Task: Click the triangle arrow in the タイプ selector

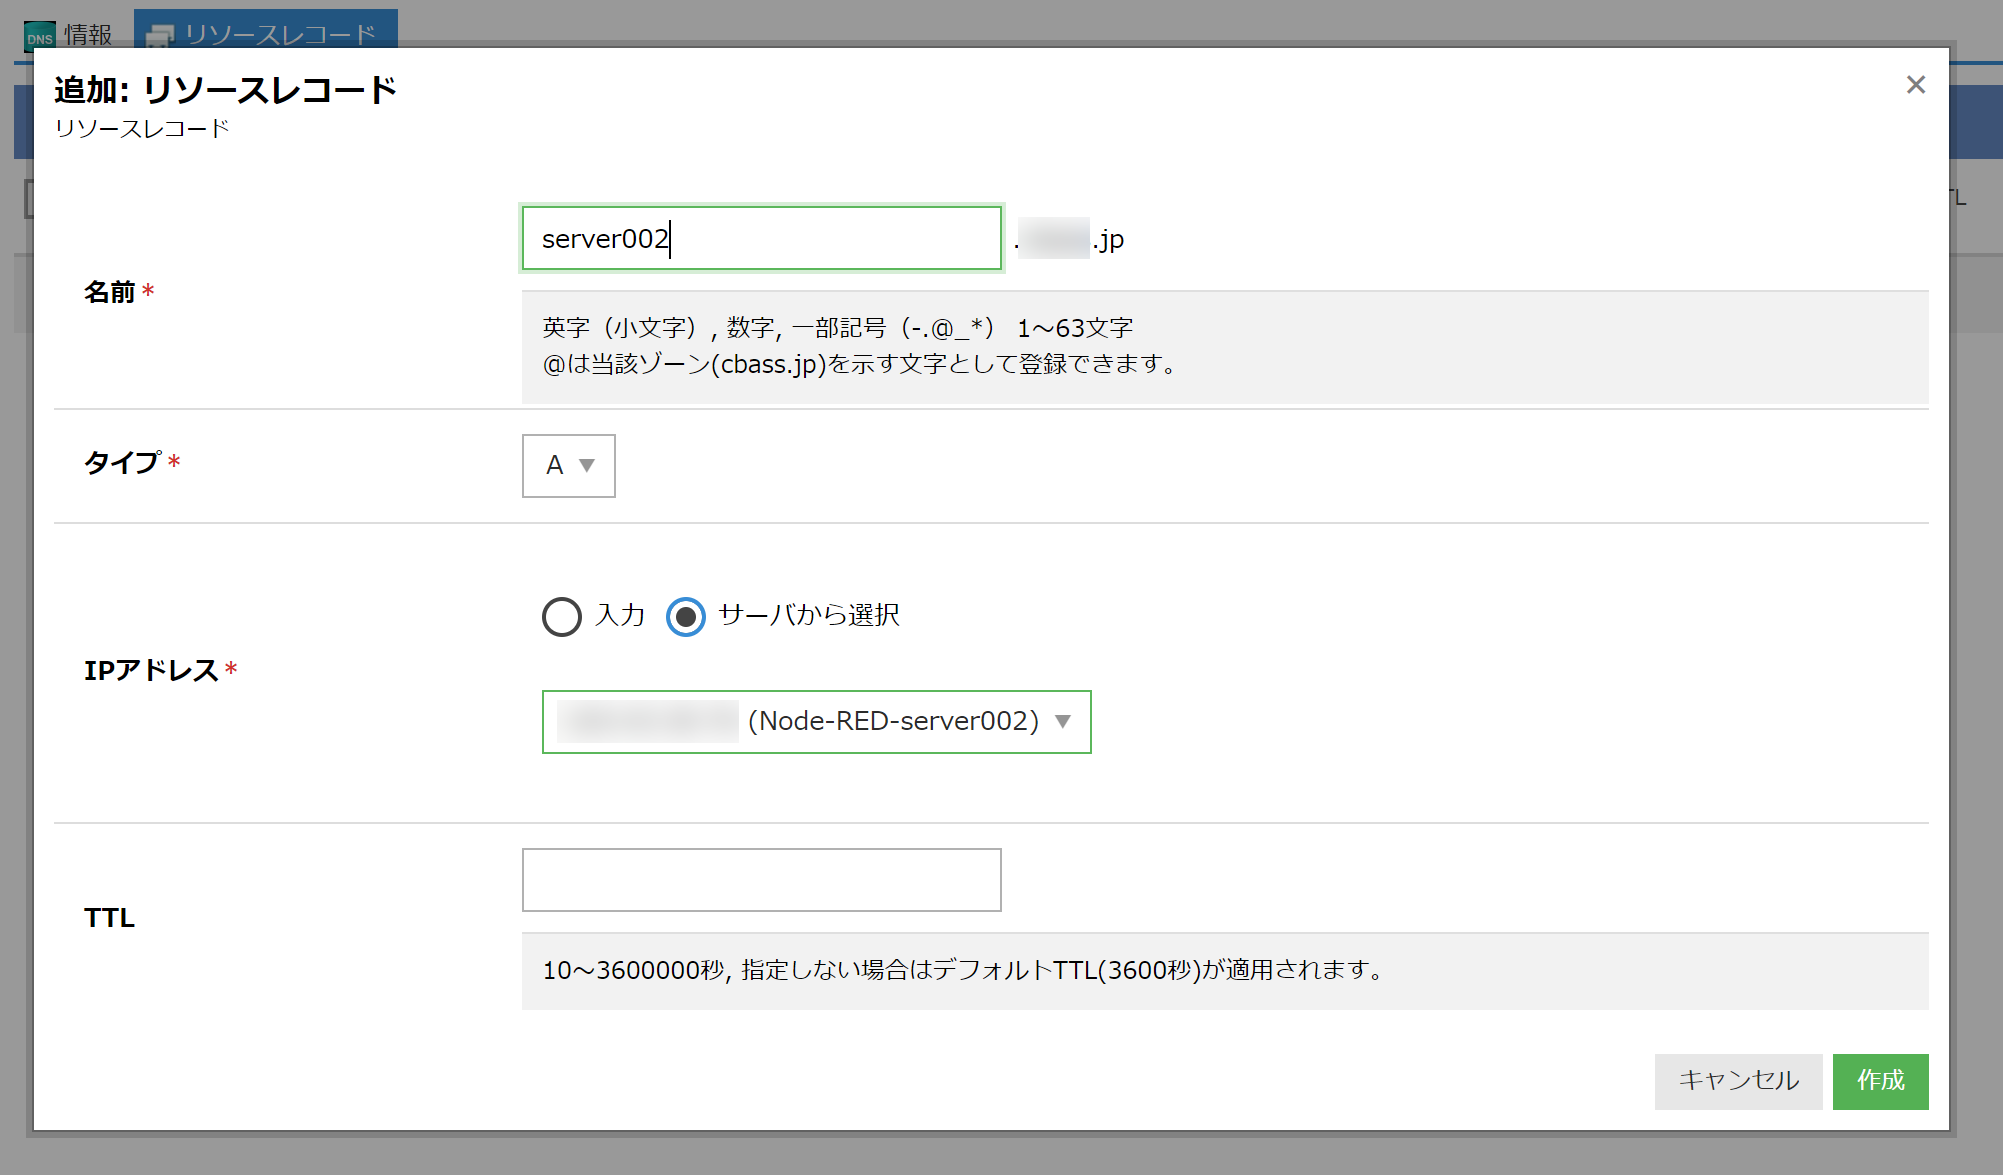Action: (x=587, y=466)
